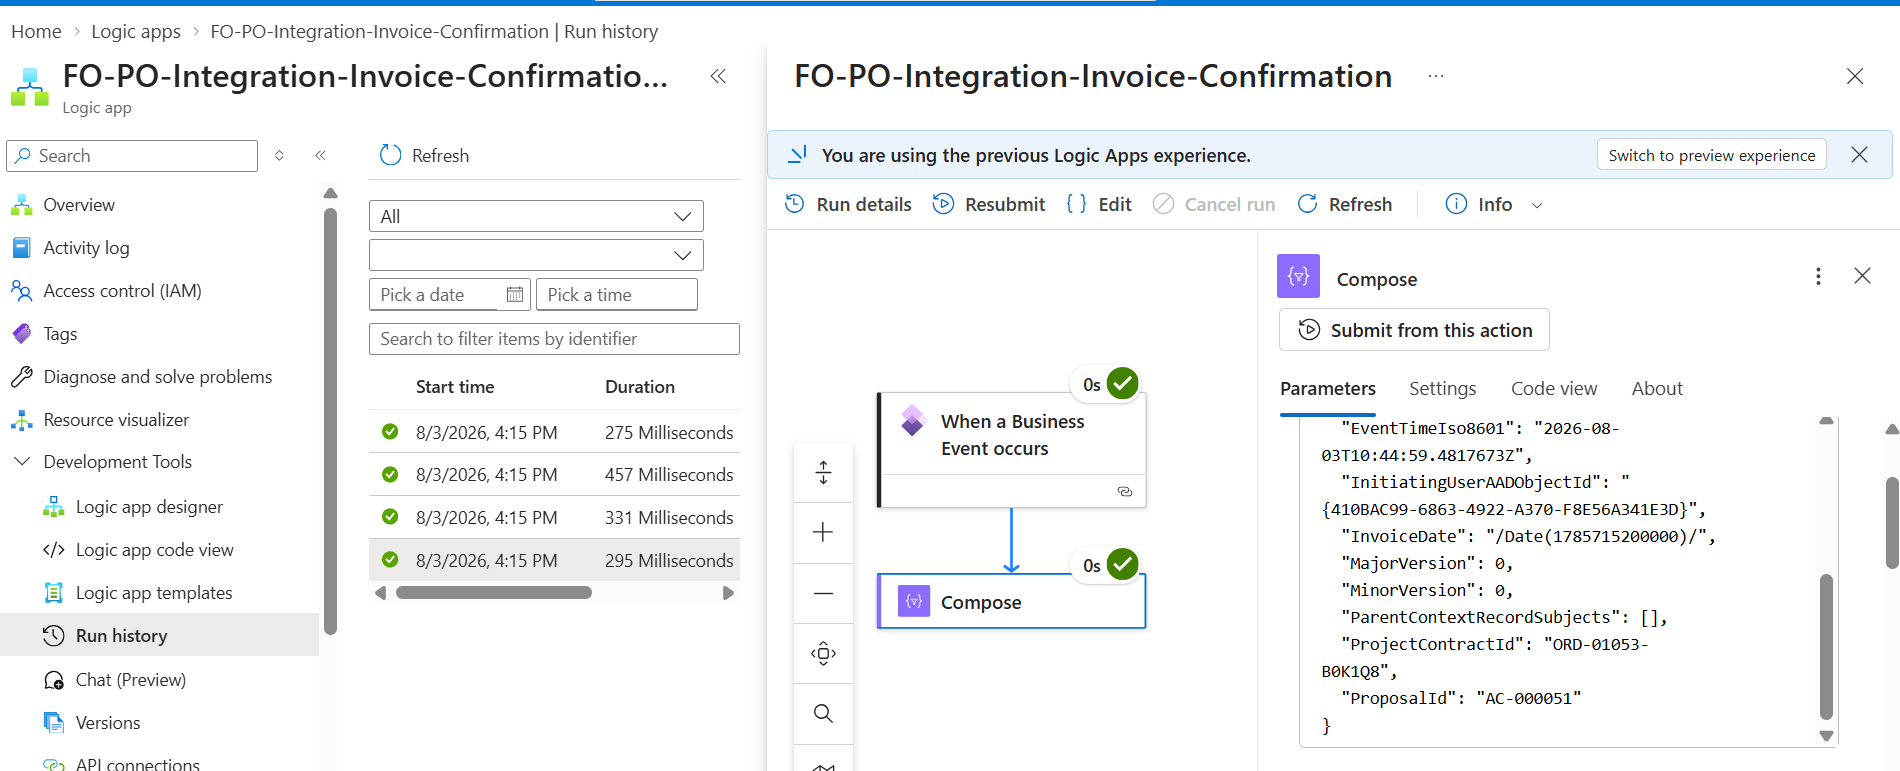
Task: Open Versions in sidebar
Action: pyautogui.click(x=107, y=723)
